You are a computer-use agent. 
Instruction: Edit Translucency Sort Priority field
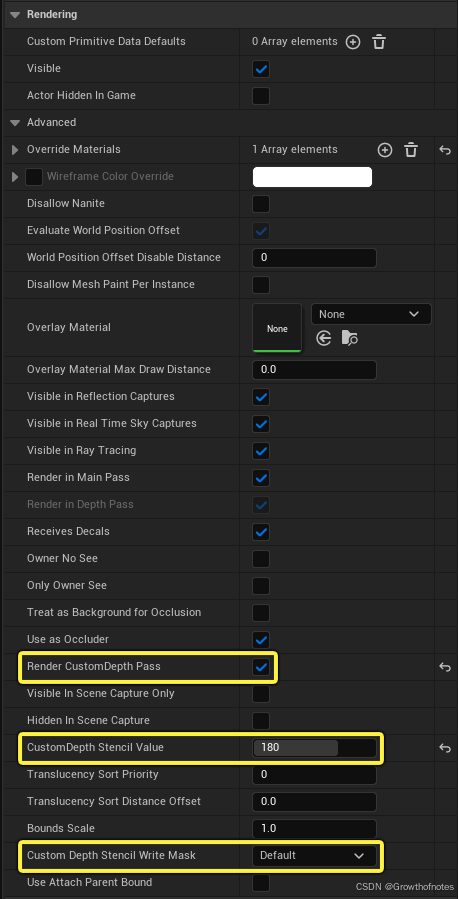[x=314, y=775]
